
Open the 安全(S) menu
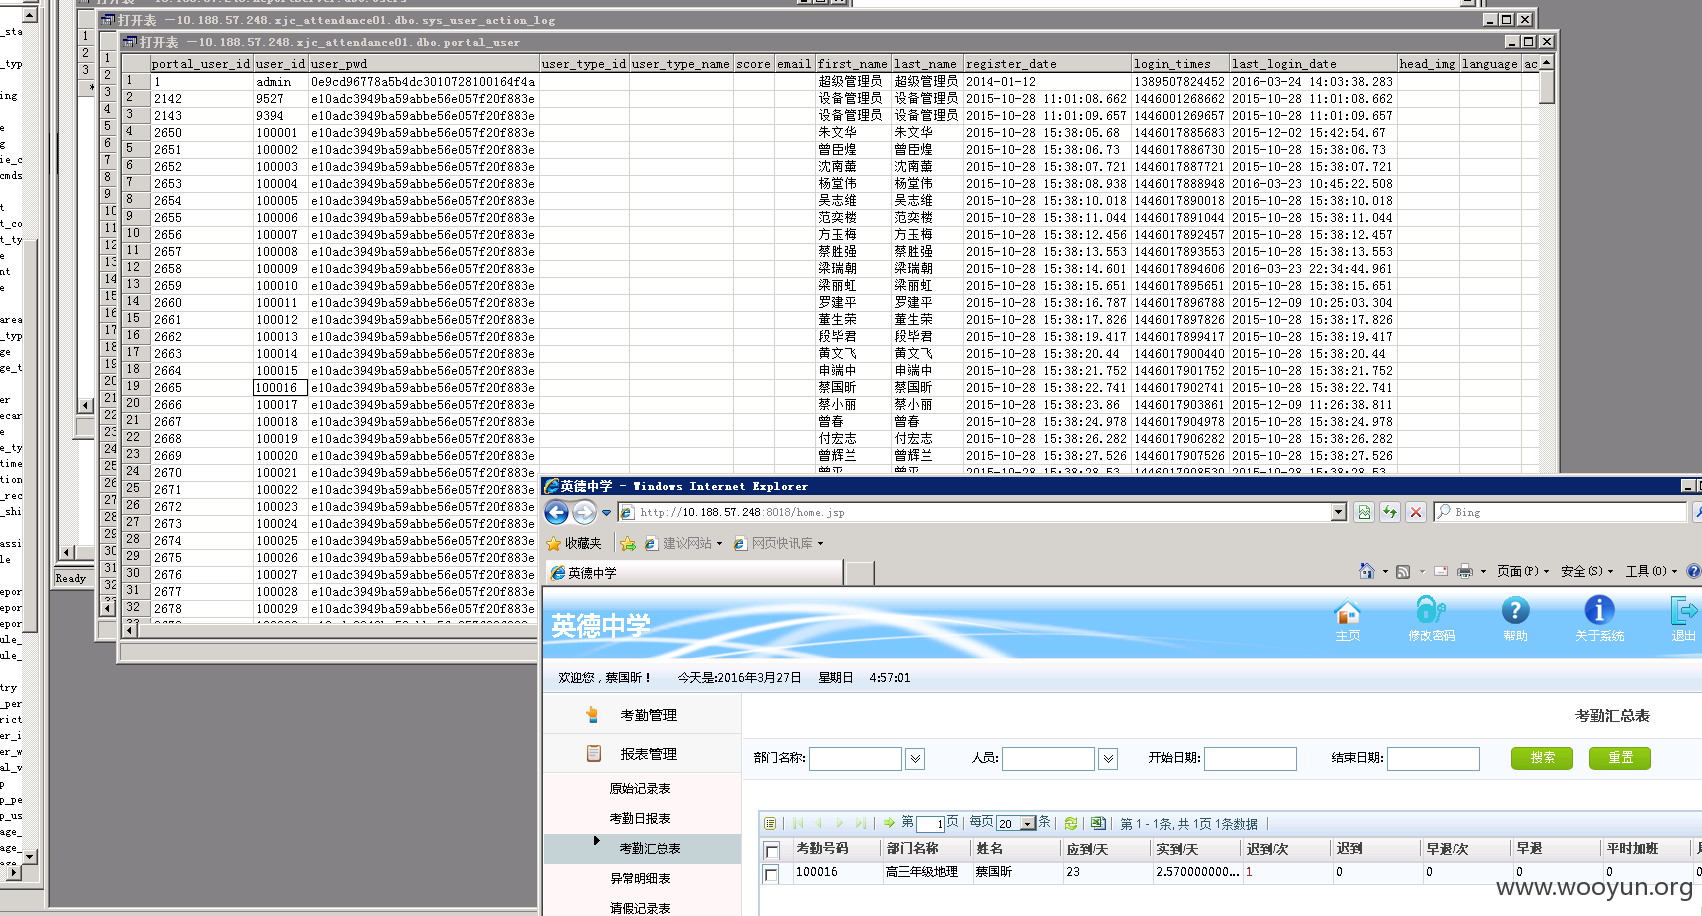(x=1587, y=571)
